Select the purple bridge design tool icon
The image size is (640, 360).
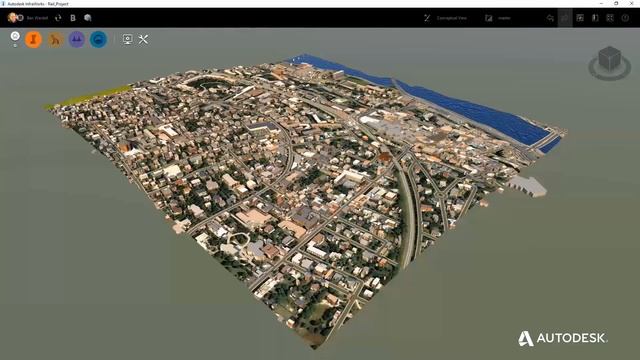(x=76, y=40)
